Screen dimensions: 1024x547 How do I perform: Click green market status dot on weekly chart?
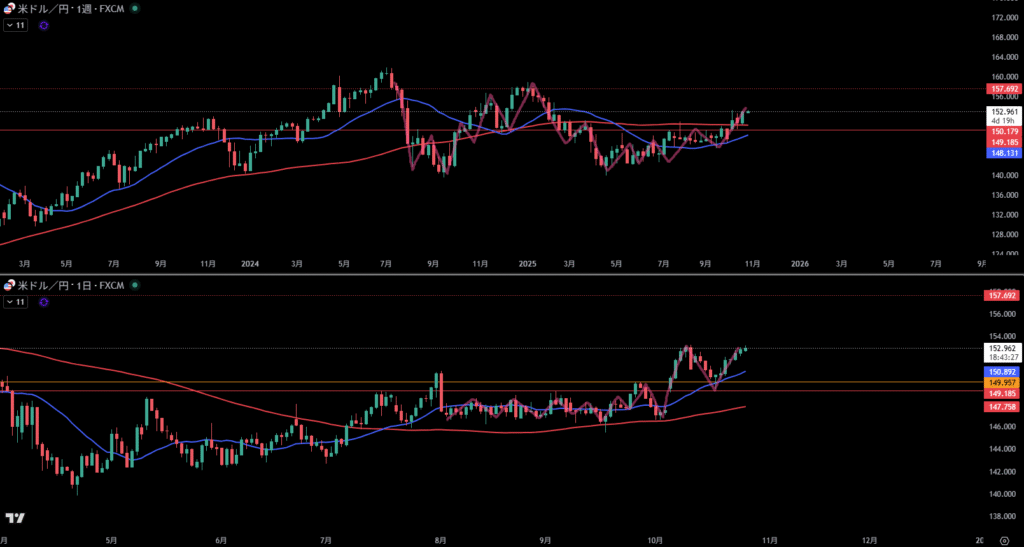136,8
